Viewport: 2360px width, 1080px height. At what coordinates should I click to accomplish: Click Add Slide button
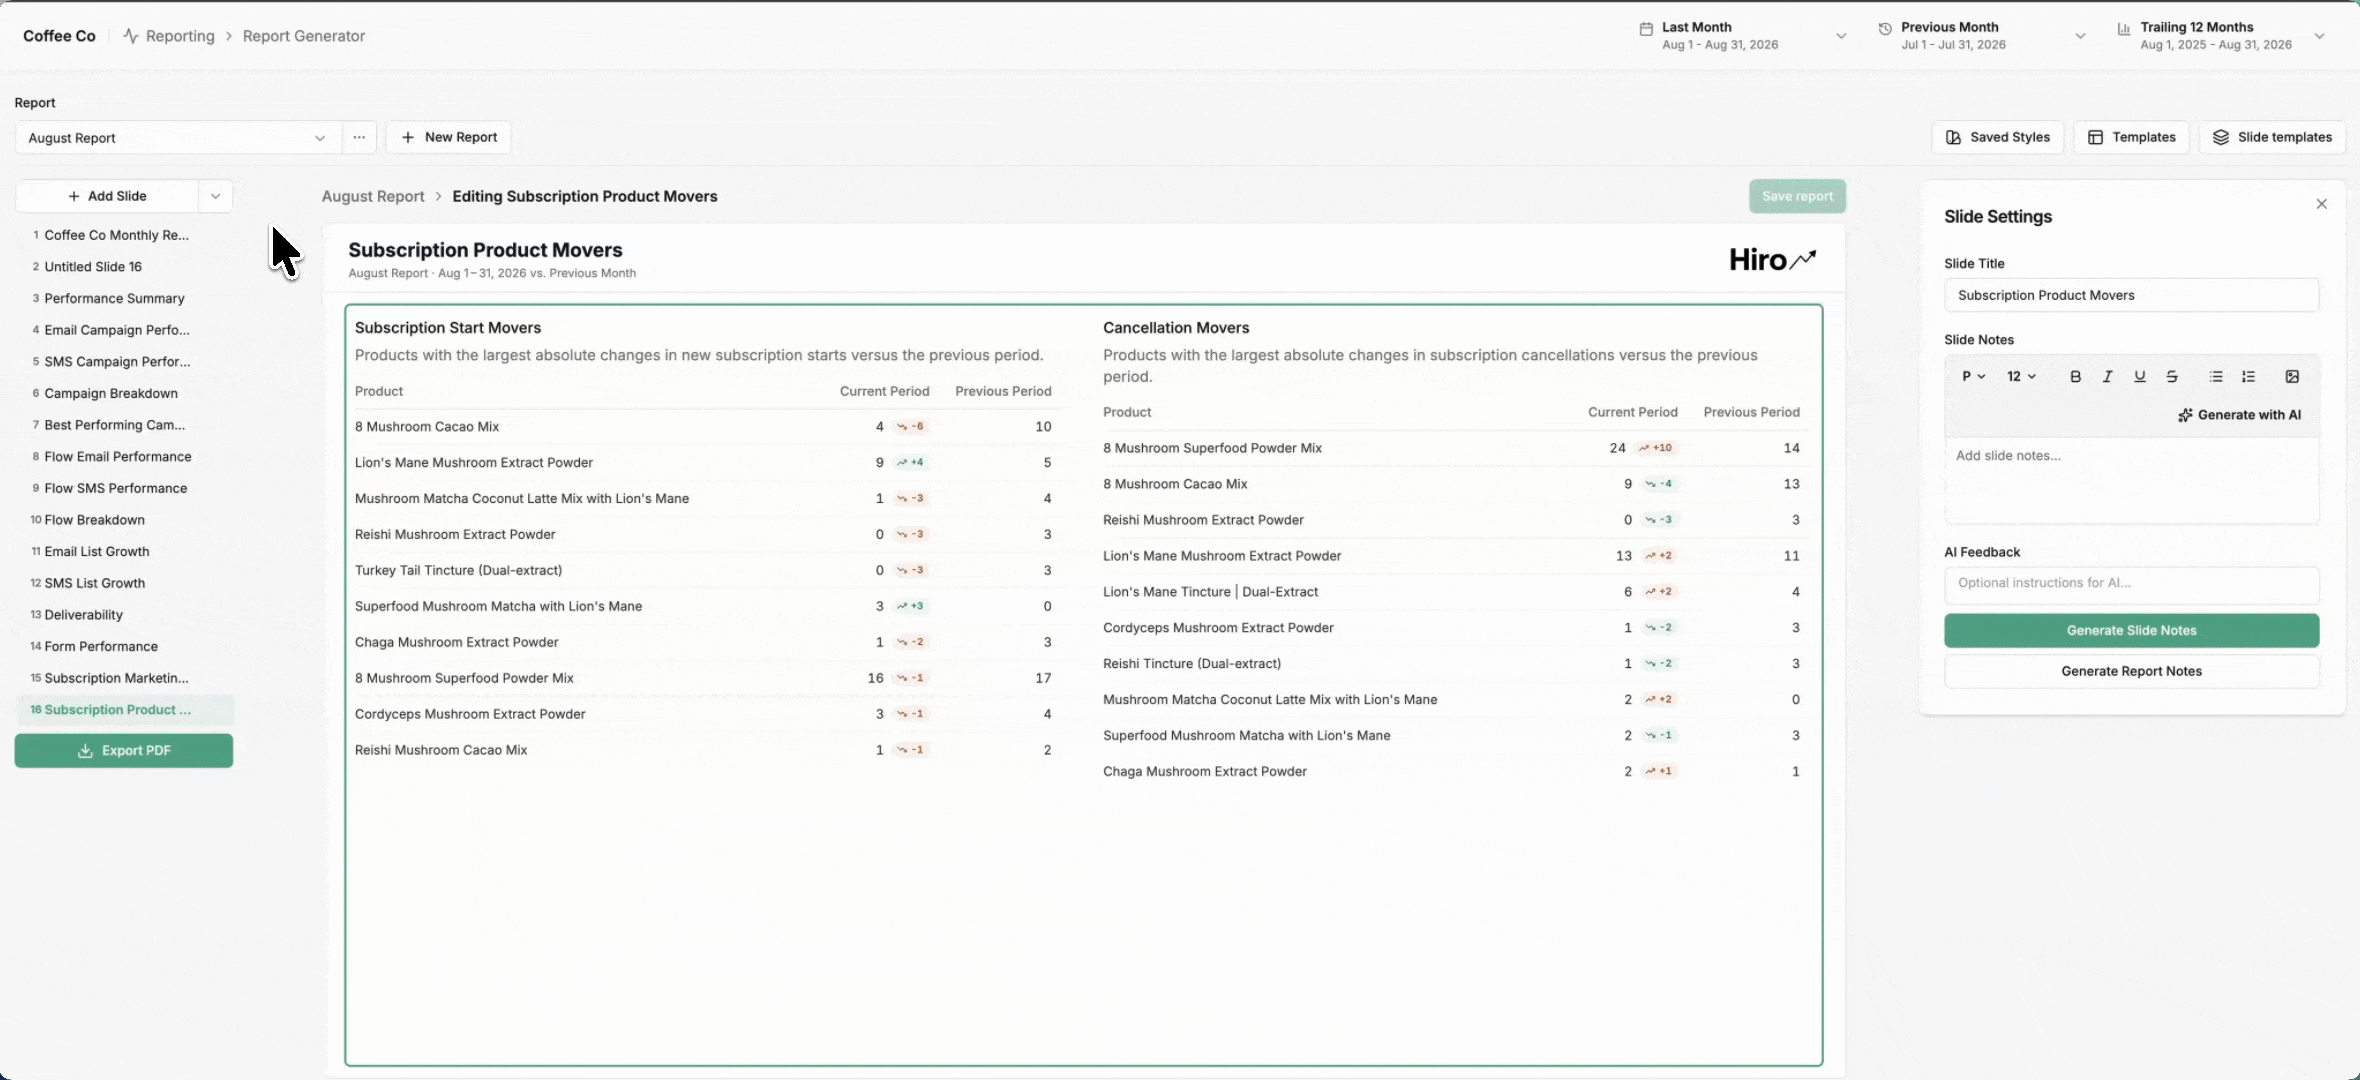point(107,197)
